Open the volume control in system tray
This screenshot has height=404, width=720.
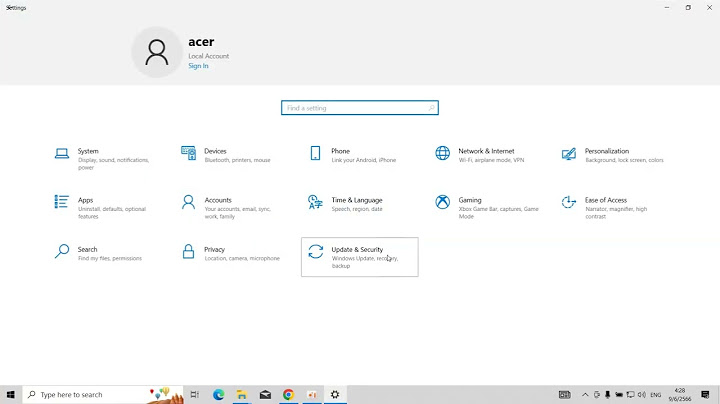[641, 394]
